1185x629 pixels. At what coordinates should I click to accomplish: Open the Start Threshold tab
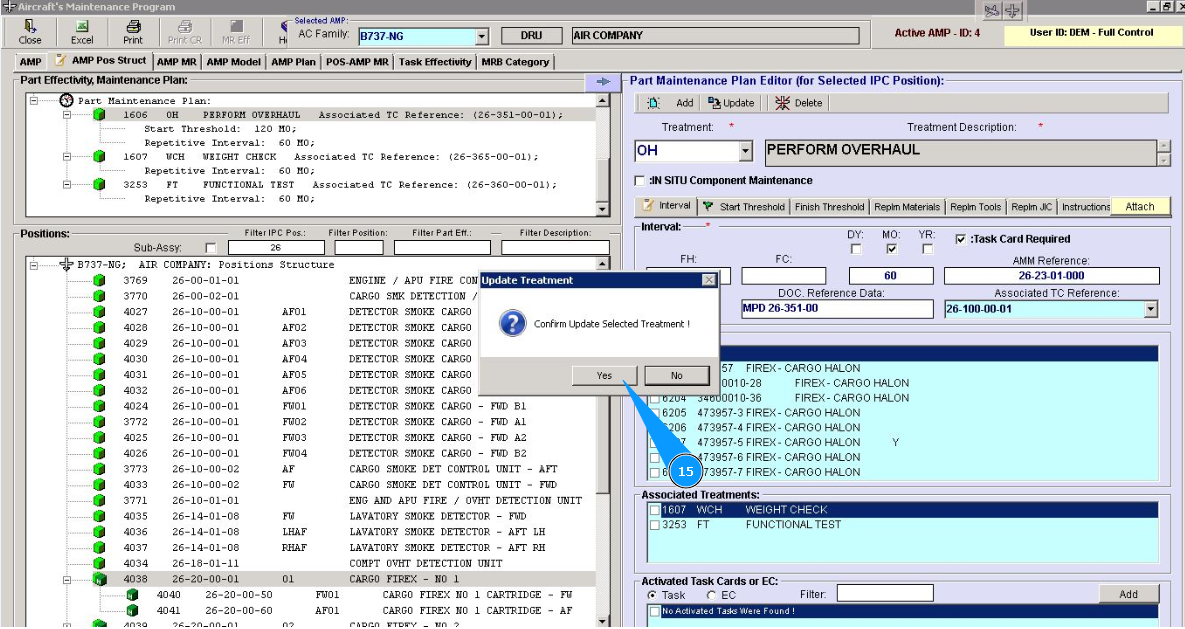point(743,207)
